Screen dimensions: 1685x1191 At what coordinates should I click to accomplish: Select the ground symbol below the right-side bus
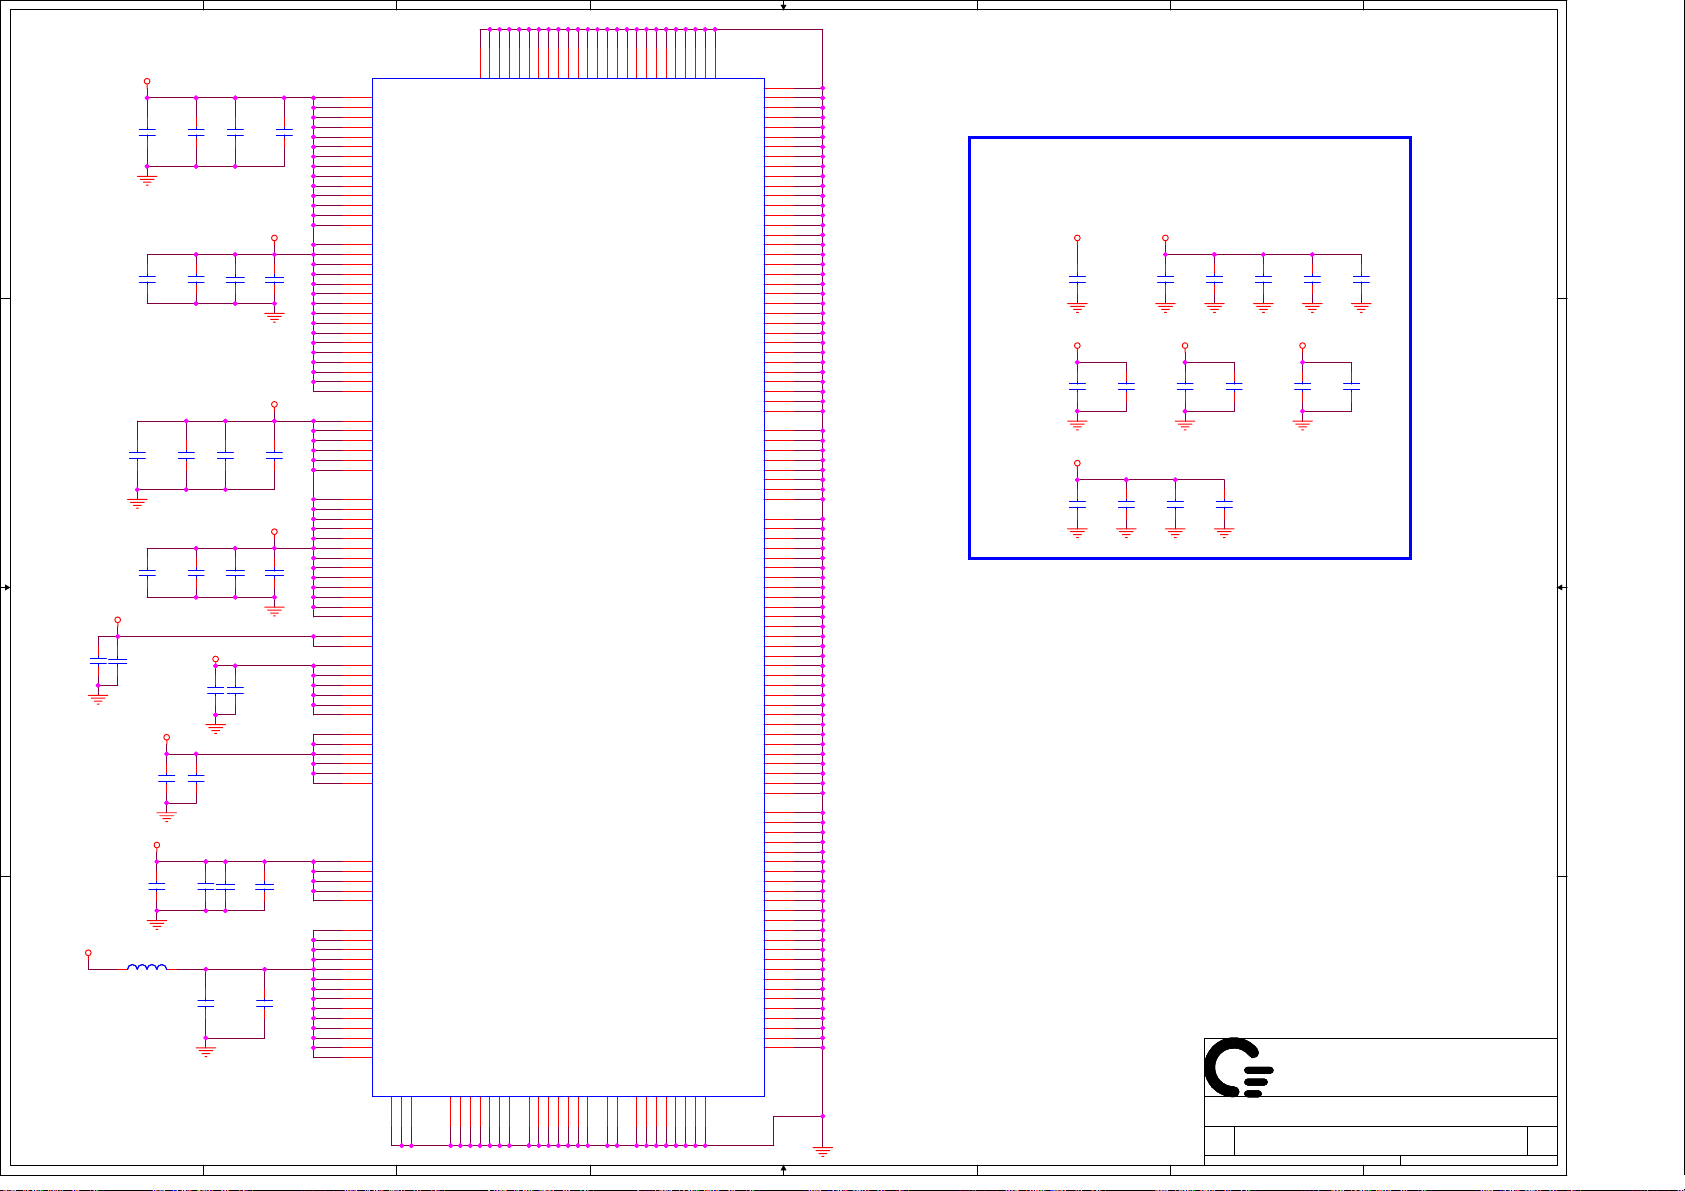coord(823,1152)
